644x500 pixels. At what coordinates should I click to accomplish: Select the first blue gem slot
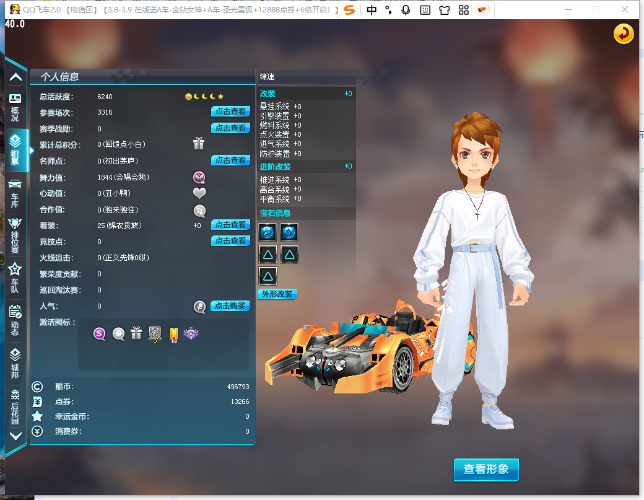[x=267, y=232]
